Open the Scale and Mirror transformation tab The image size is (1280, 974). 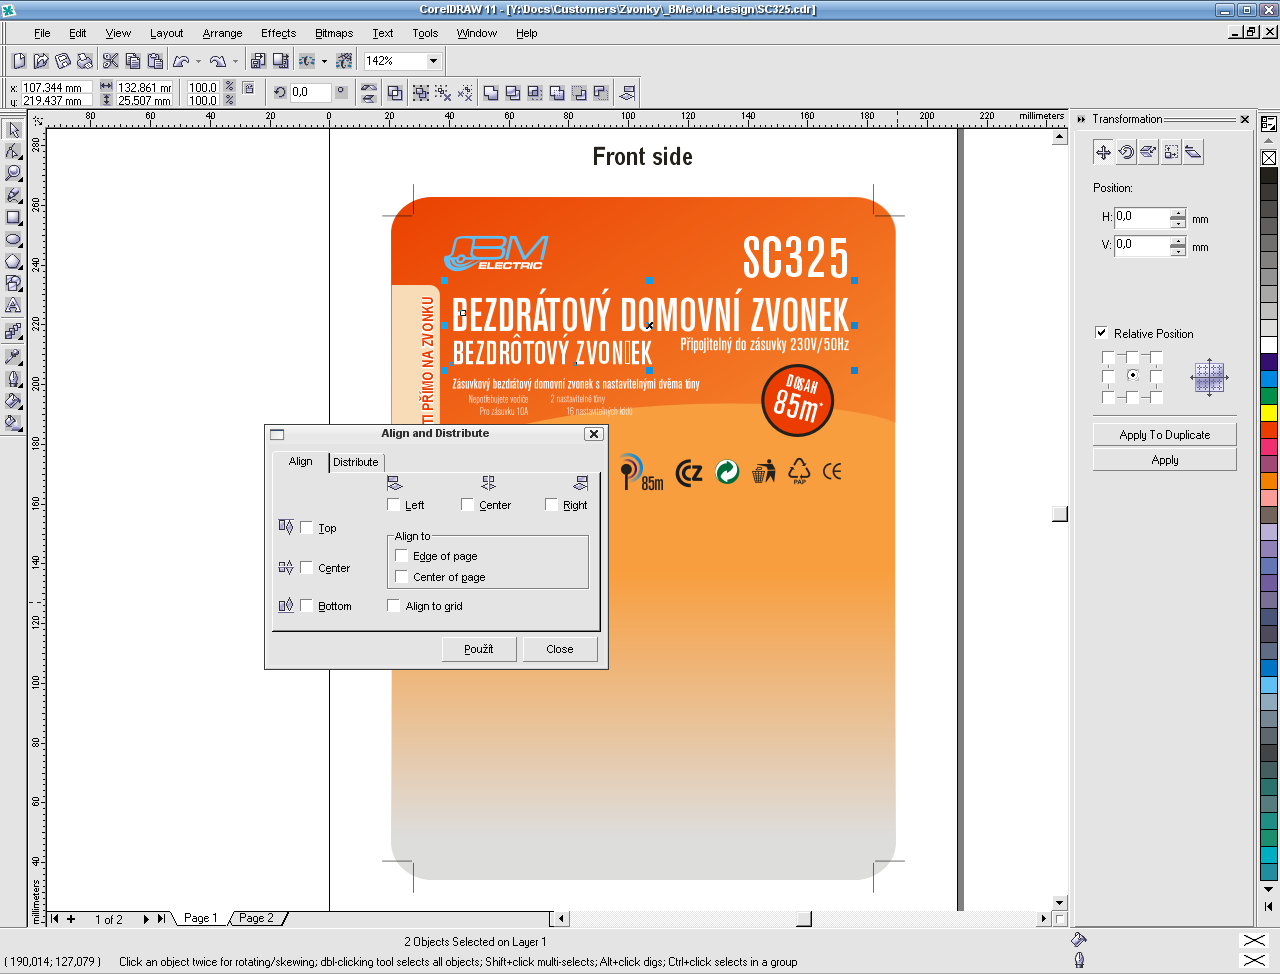[x=1147, y=152]
